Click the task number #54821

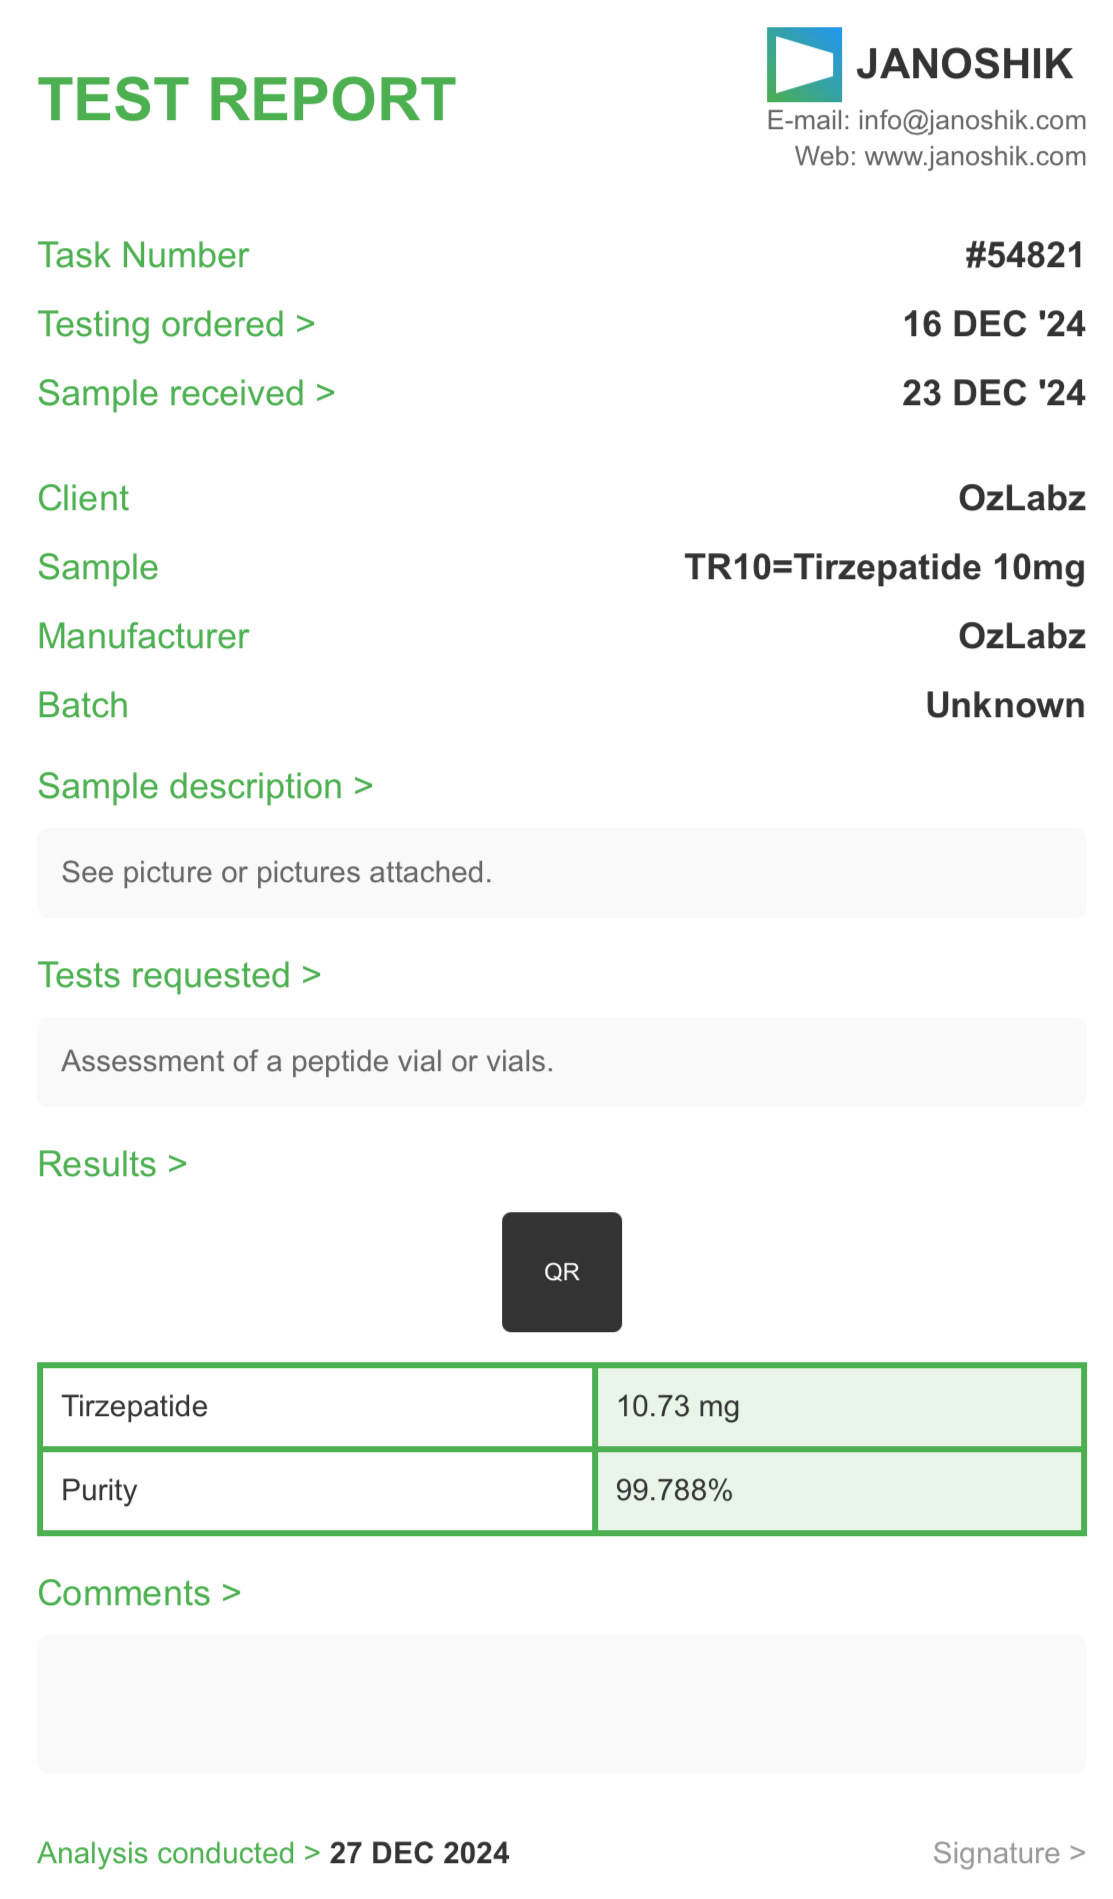(1024, 256)
